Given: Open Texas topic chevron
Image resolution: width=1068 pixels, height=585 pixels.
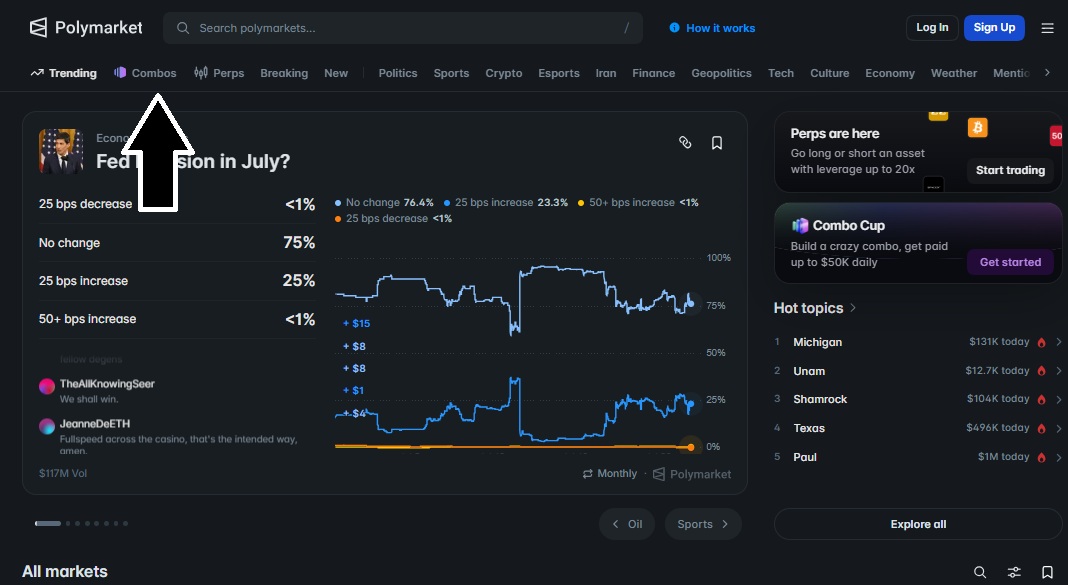Looking at the screenshot, I should click(x=1058, y=428).
